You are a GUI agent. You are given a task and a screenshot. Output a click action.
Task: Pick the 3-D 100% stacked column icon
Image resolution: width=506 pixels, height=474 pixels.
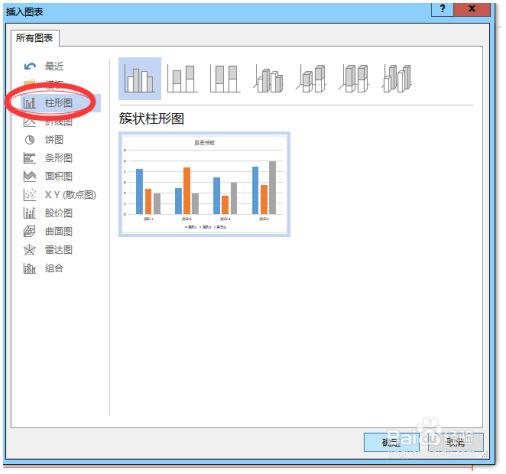point(354,79)
